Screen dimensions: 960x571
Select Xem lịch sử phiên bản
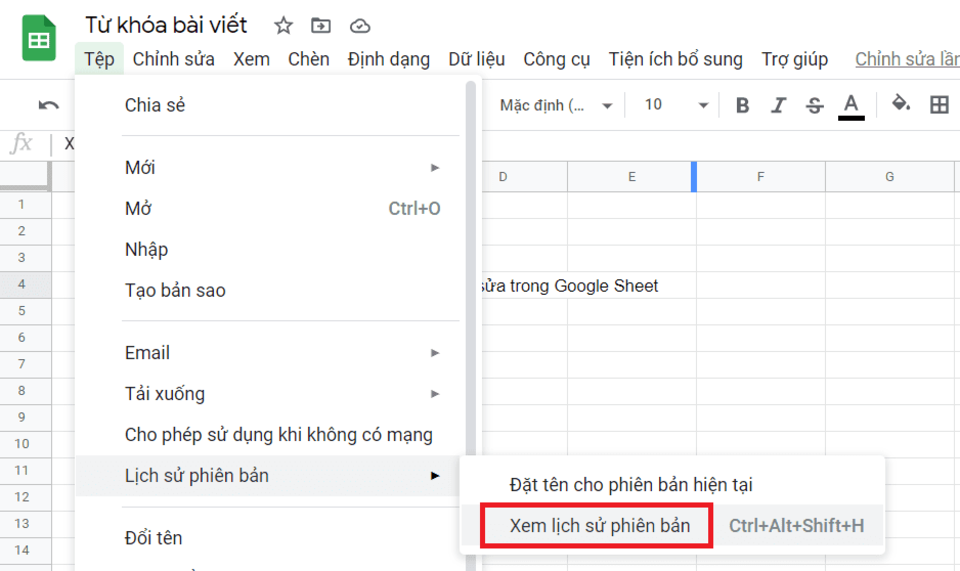click(x=599, y=526)
